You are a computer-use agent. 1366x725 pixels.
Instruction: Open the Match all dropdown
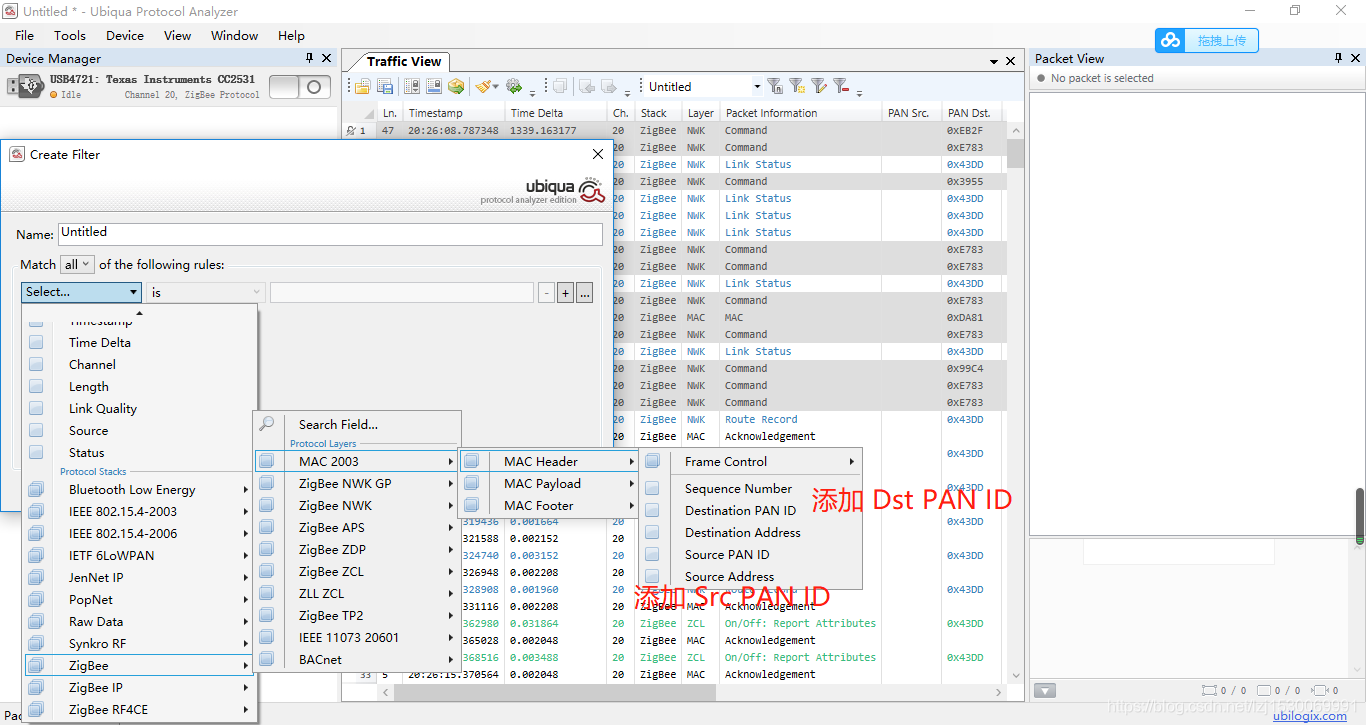coord(77,265)
